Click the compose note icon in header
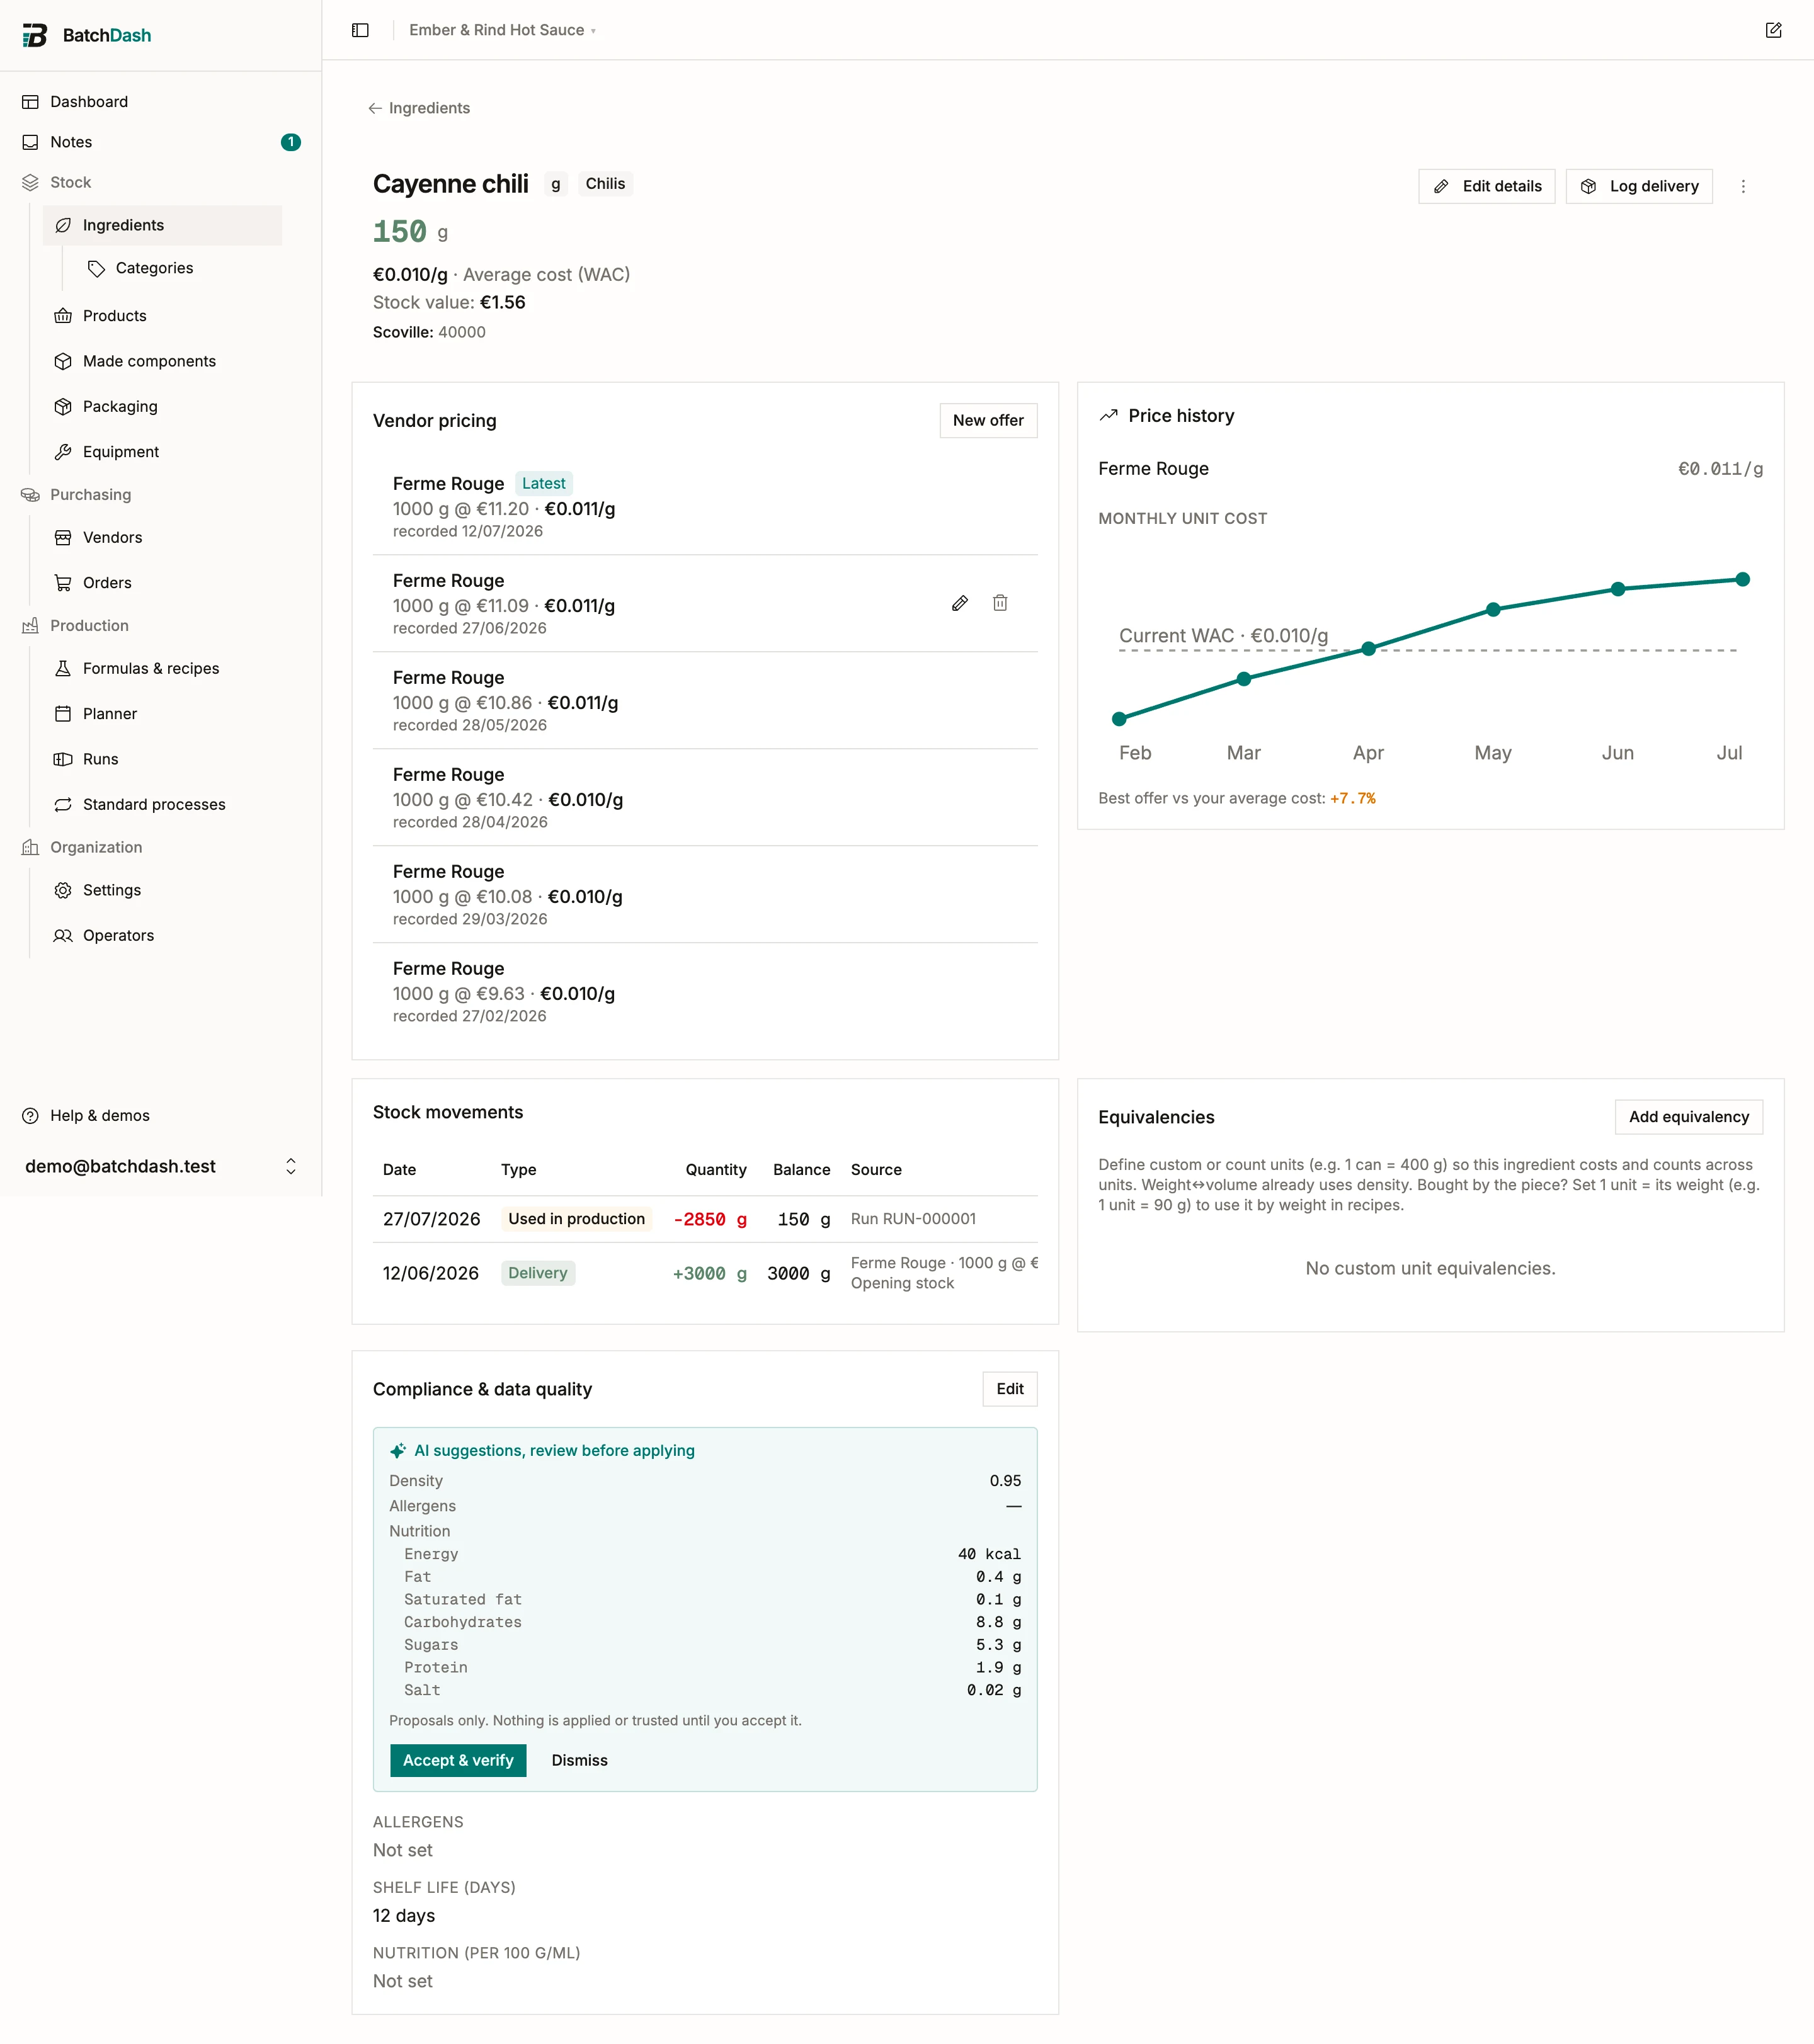This screenshot has height=2044, width=1814. 1773,30
